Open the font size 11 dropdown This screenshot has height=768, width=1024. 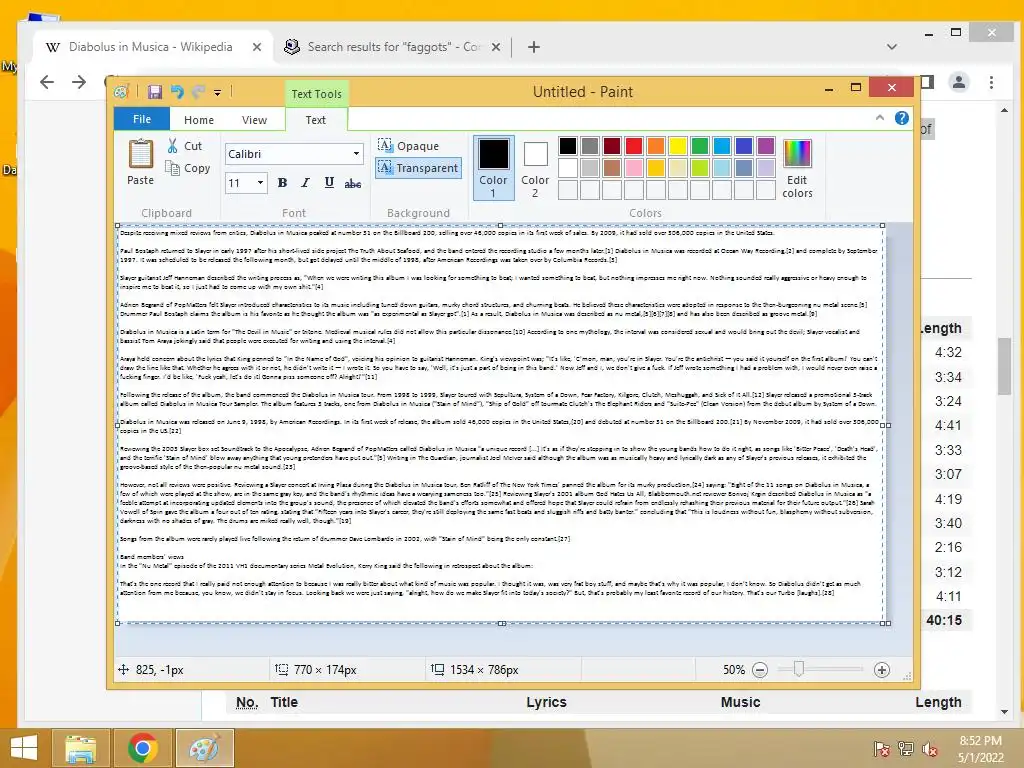point(260,183)
